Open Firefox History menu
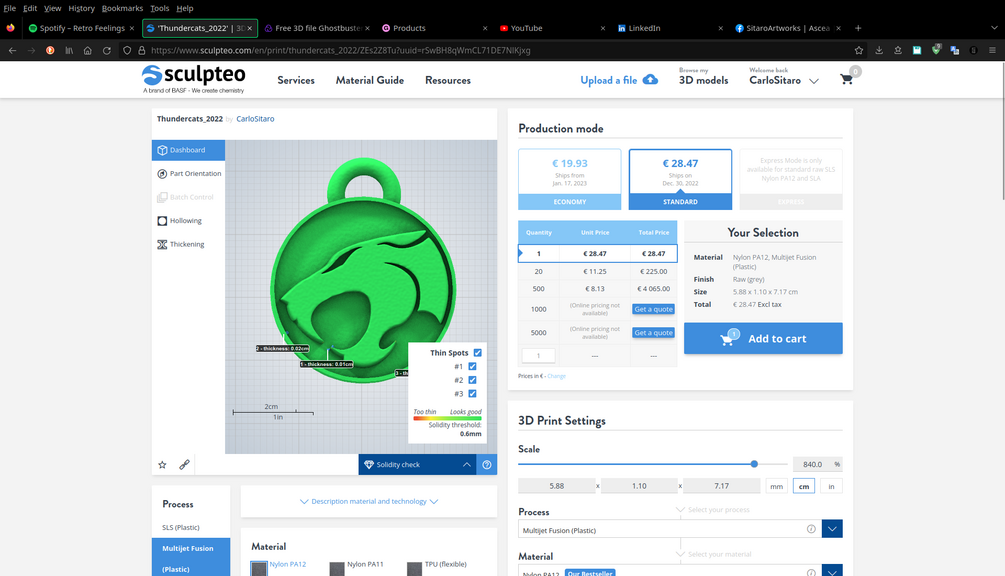 click(x=81, y=8)
